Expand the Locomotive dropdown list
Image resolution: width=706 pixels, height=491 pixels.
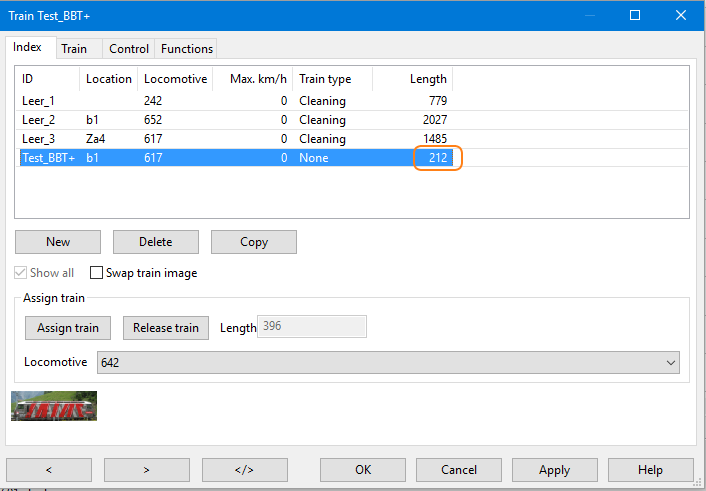tap(668, 363)
